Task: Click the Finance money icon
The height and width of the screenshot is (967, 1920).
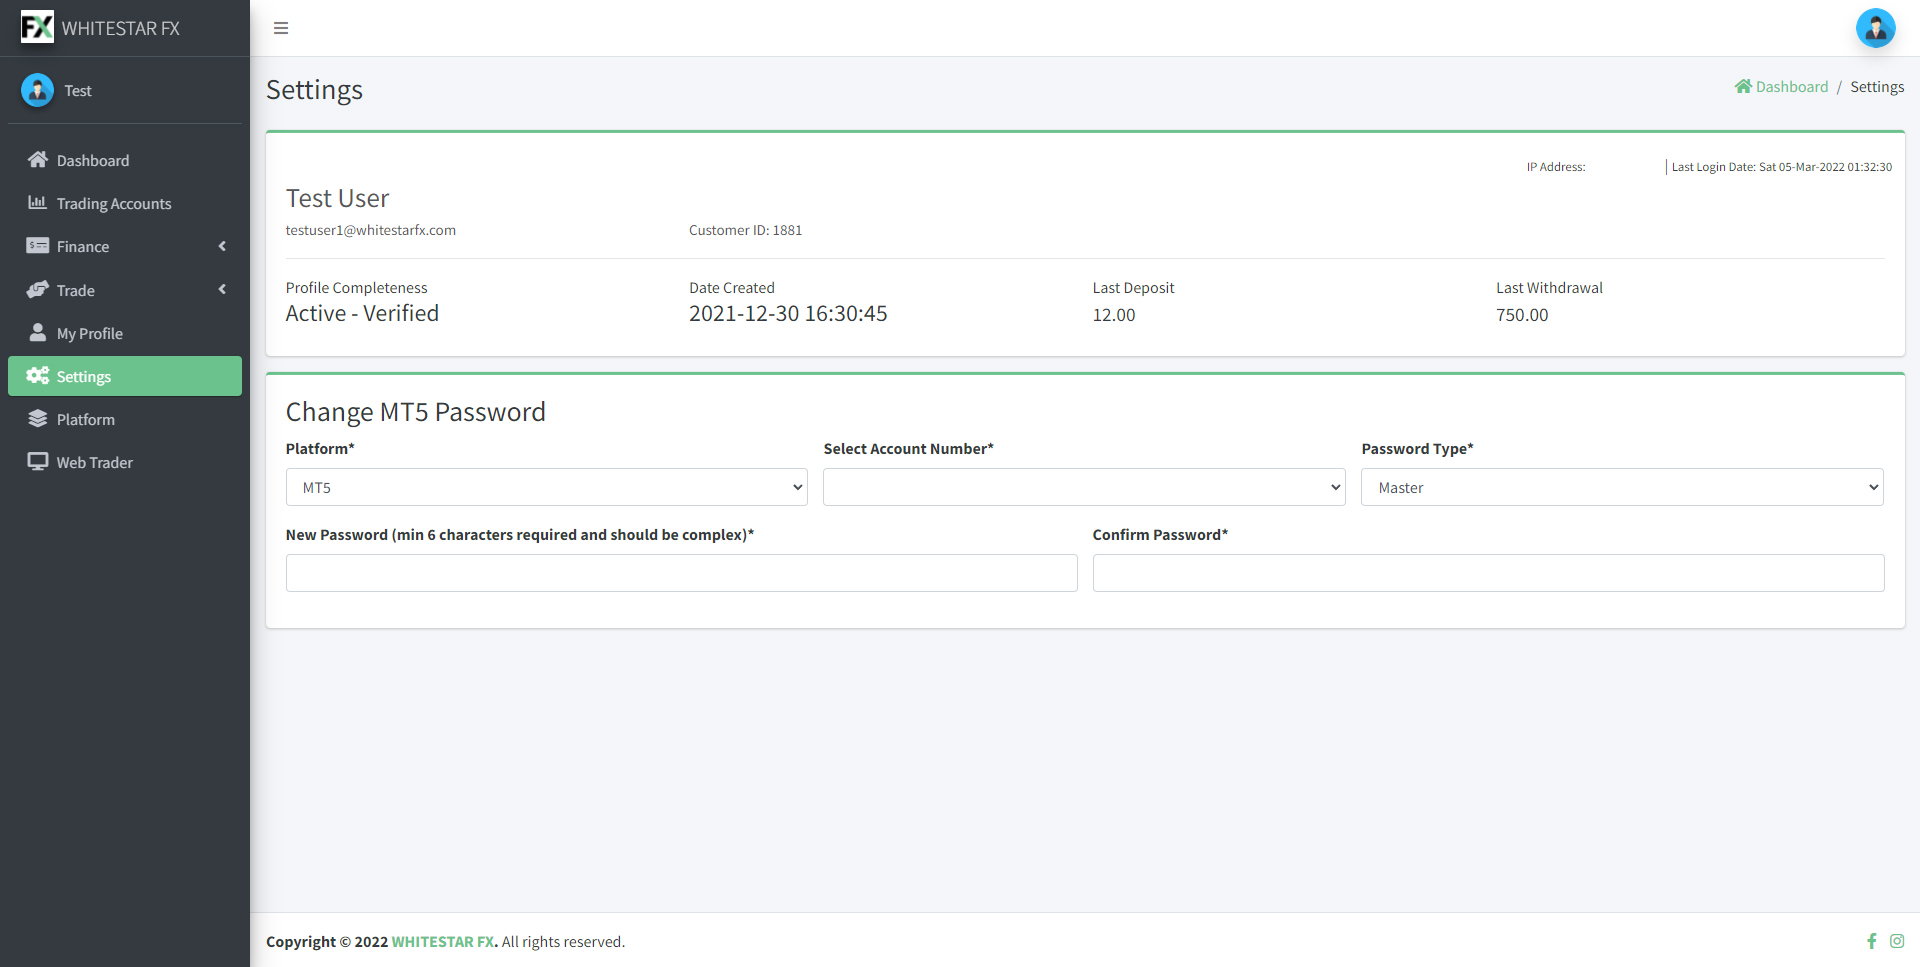Action: 38,245
